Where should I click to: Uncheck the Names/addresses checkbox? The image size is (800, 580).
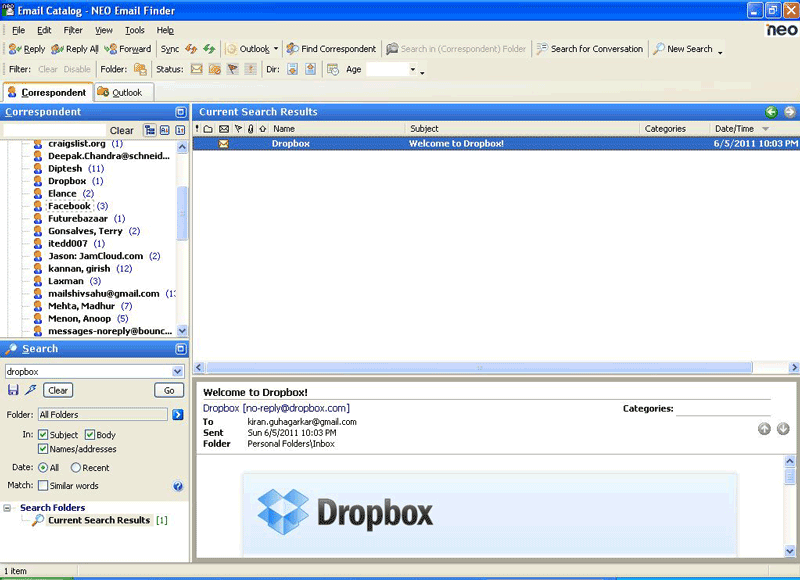(43, 449)
